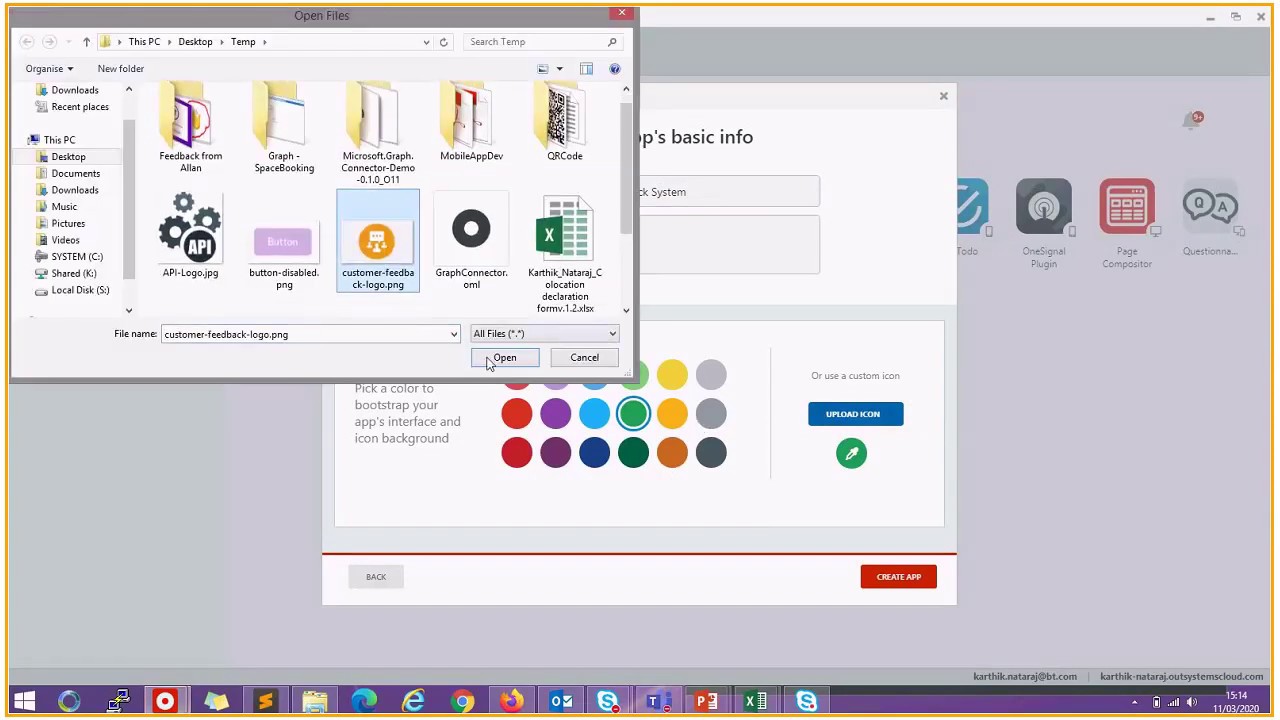Image resolution: width=1280 pixels, height=720 pixels.
Task: Select Shared (K:) drive
Action: (x=74, y=274)
